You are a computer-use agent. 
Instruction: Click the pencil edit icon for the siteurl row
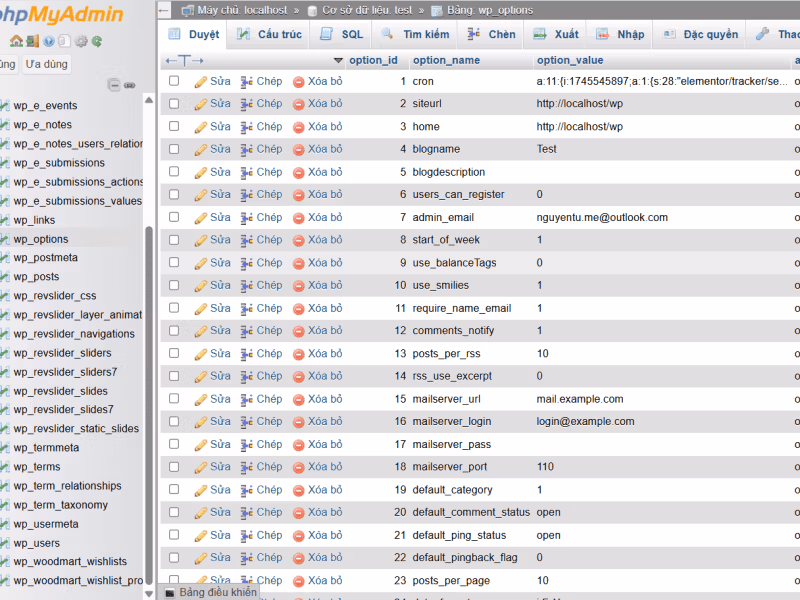[x=200, y=104]
